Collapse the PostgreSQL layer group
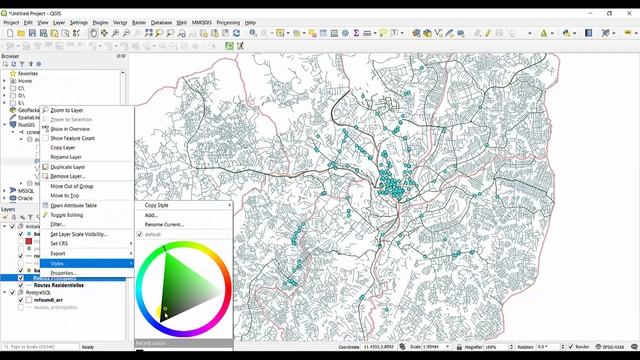Image resolution: width=640 pixels, height=360 pixels. [x=4, y=292]
